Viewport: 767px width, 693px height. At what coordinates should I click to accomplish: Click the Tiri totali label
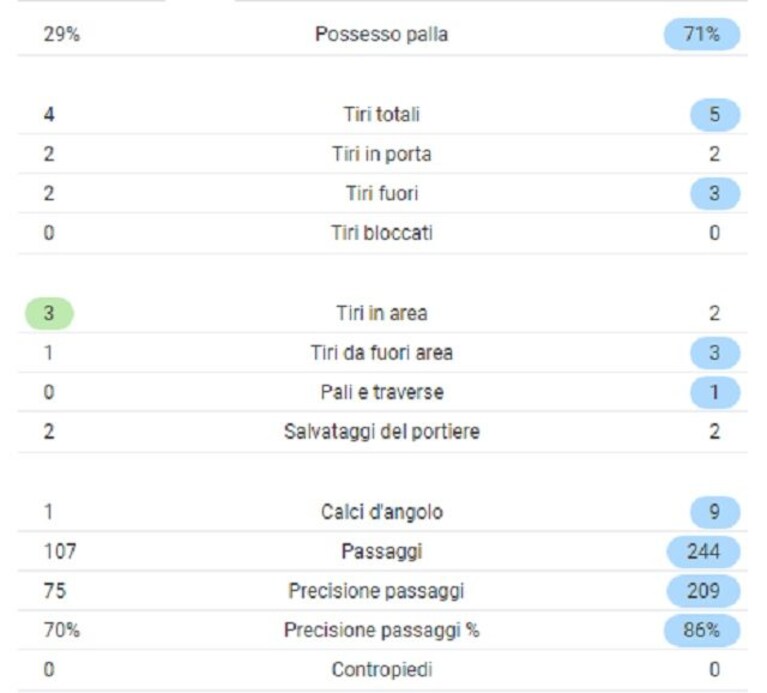coord(382,114)
